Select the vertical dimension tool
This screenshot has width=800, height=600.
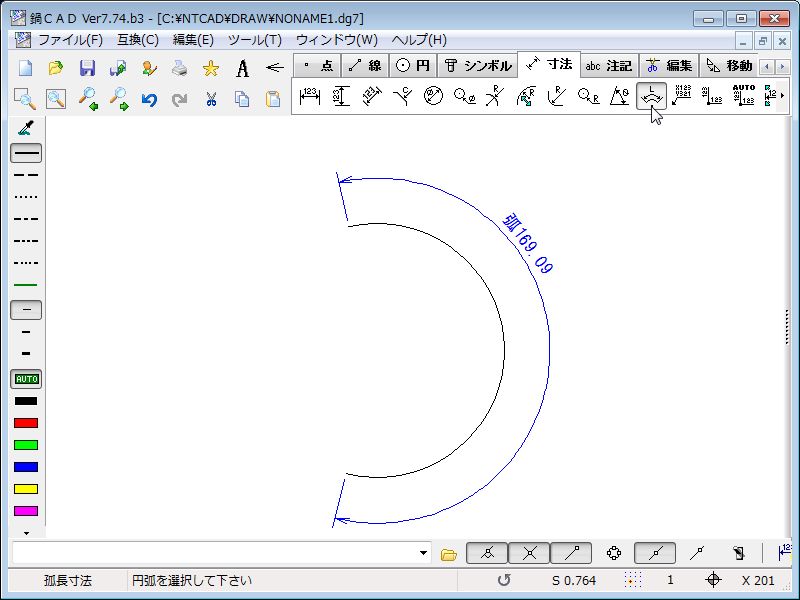(x=341, y=96)
